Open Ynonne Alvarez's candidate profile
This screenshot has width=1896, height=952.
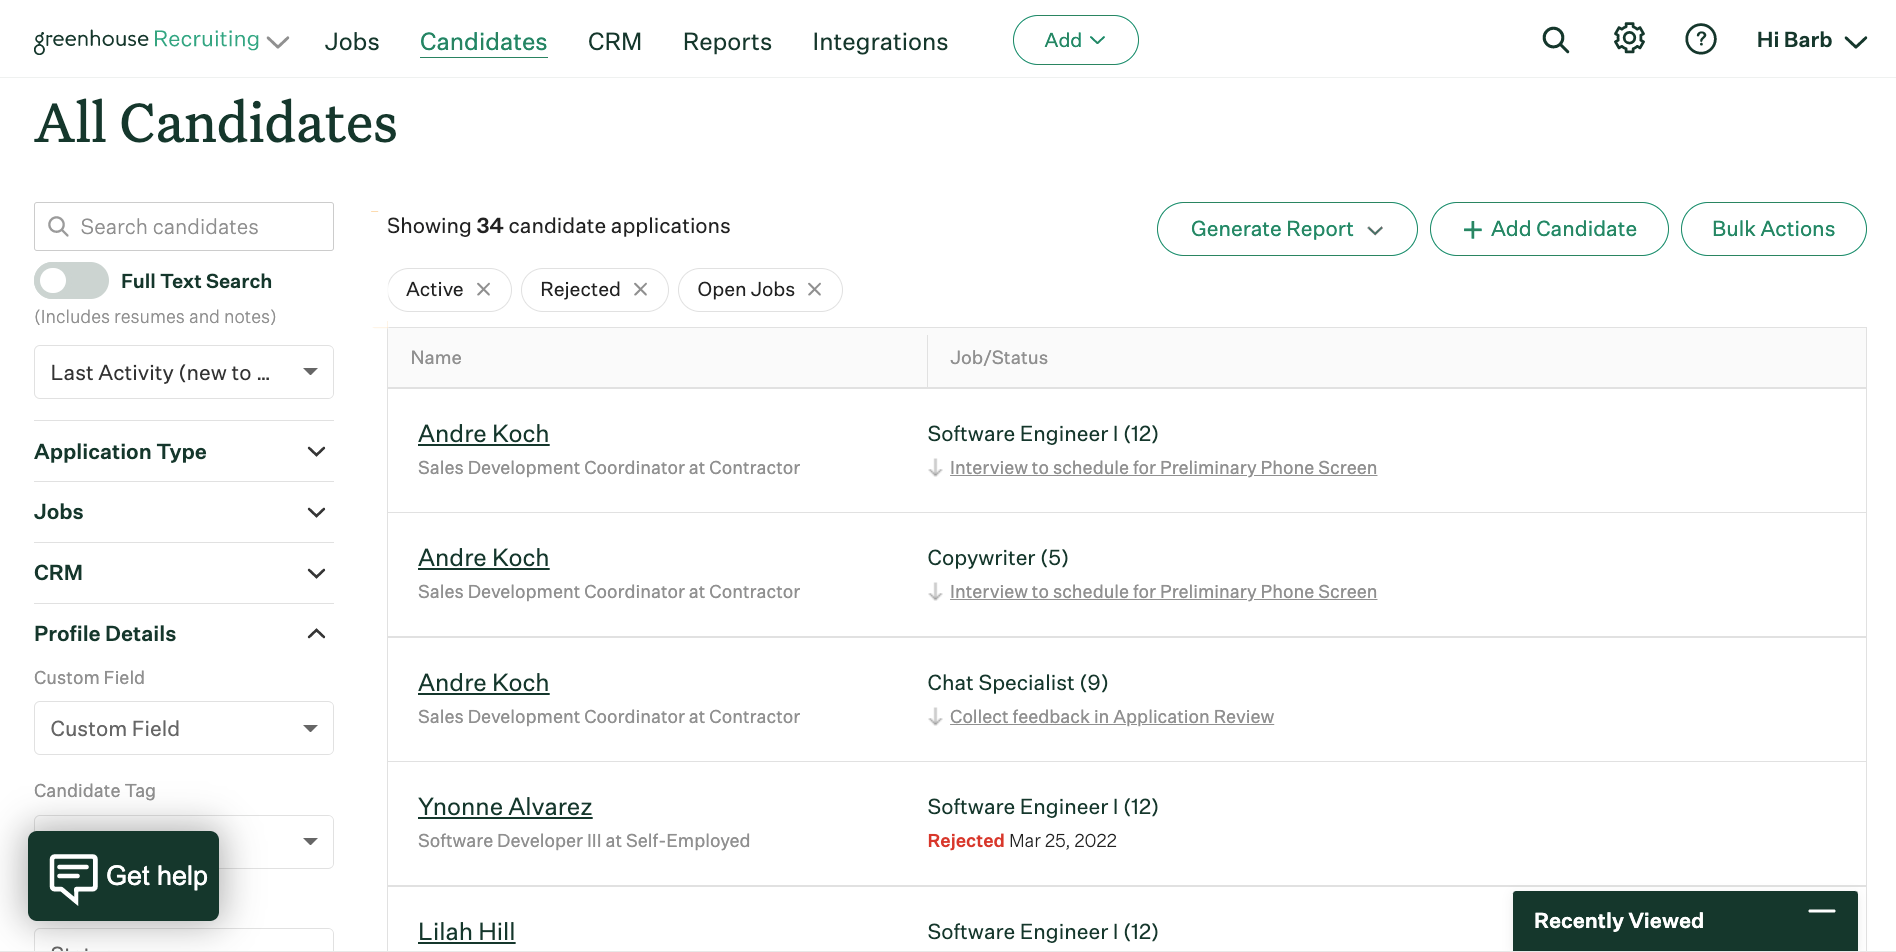[x=505, y=807]
